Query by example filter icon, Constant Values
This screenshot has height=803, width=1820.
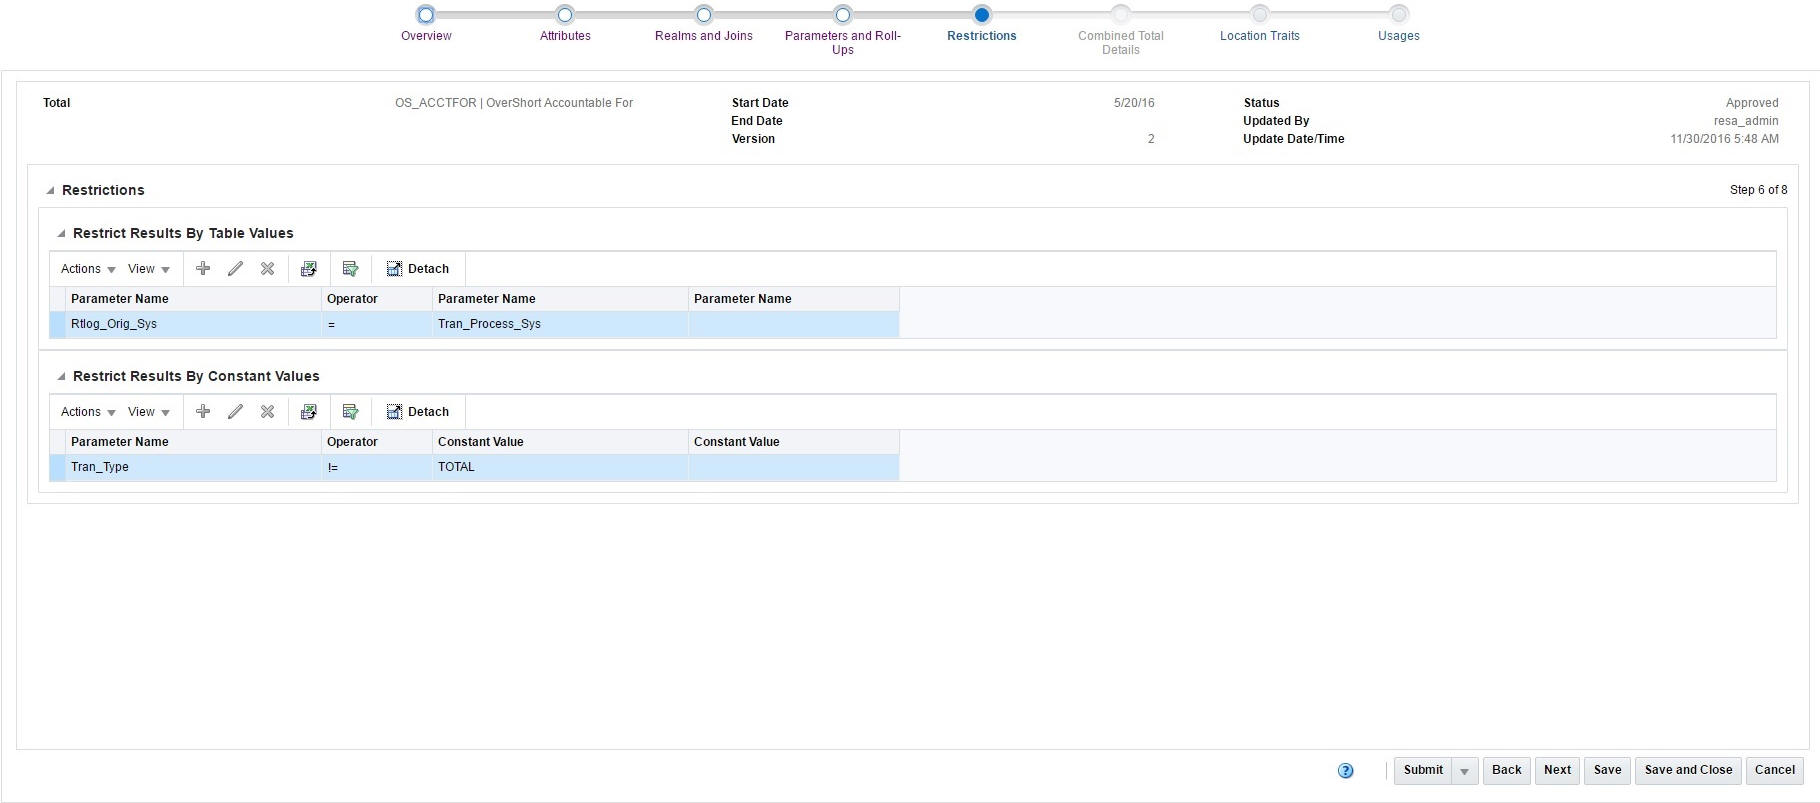tap(350, 411)
